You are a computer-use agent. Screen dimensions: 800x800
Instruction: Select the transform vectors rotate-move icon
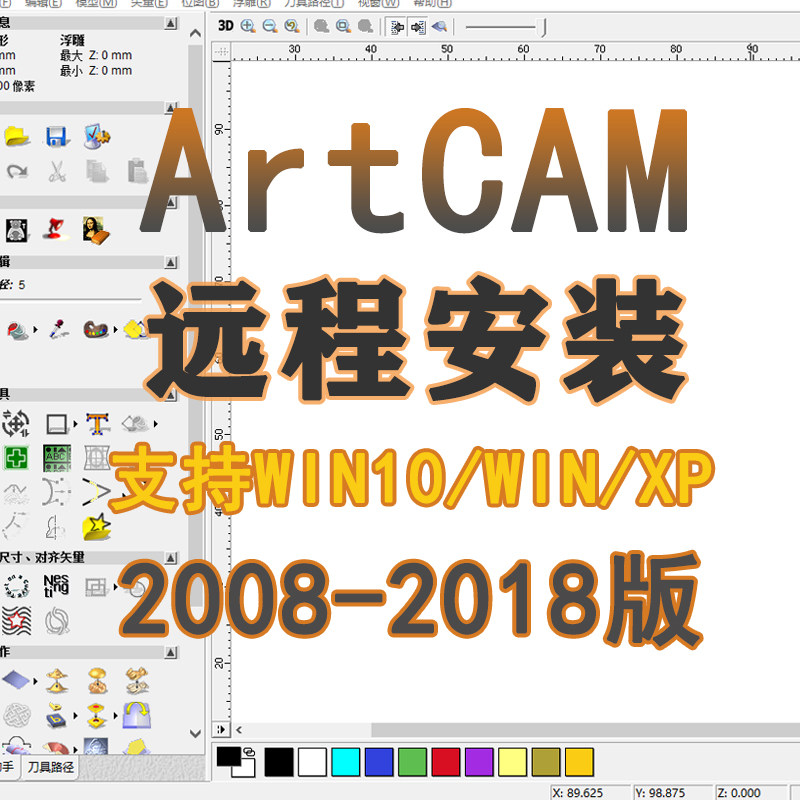point(16,423)
